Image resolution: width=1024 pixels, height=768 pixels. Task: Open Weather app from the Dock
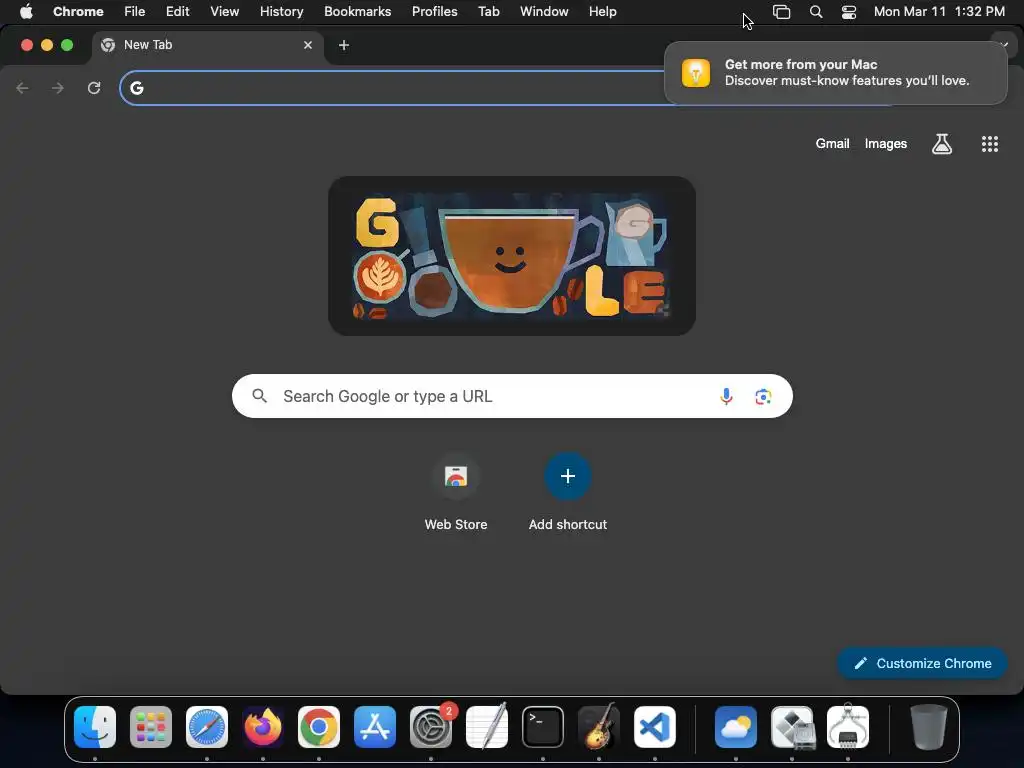pos(736,726)
